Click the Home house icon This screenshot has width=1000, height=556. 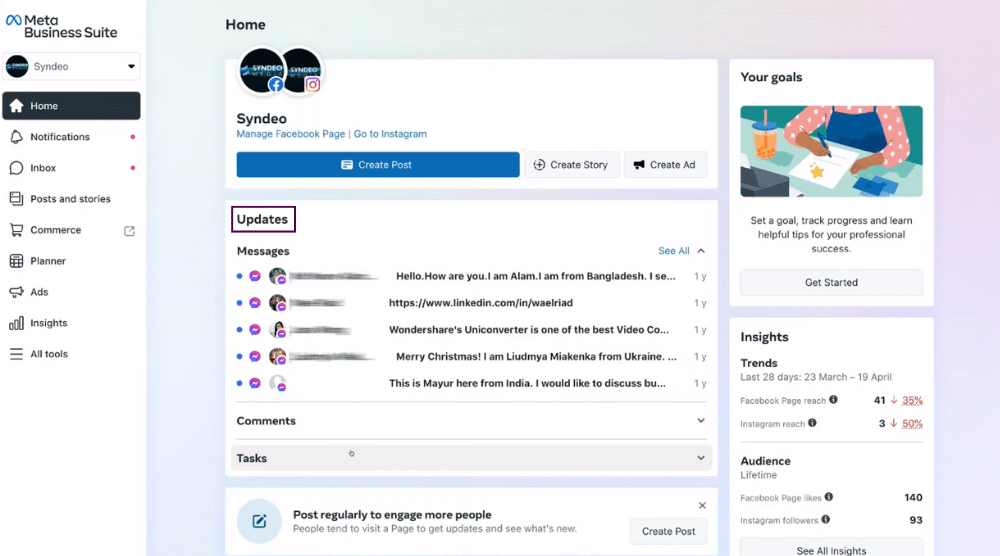pos(17,106)
